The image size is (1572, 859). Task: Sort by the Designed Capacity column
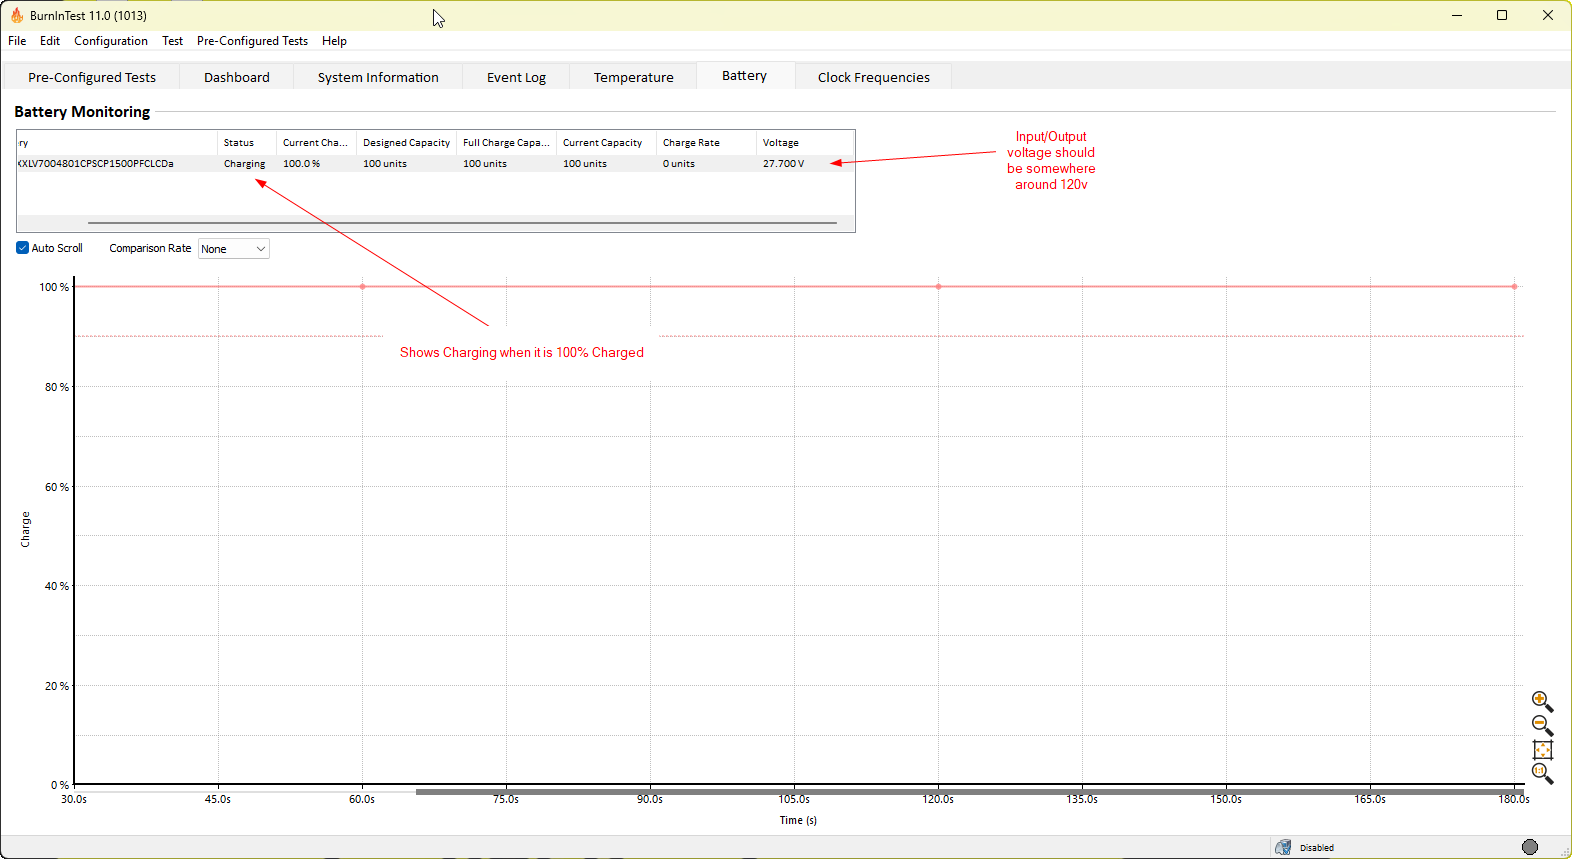pos(407,143)
